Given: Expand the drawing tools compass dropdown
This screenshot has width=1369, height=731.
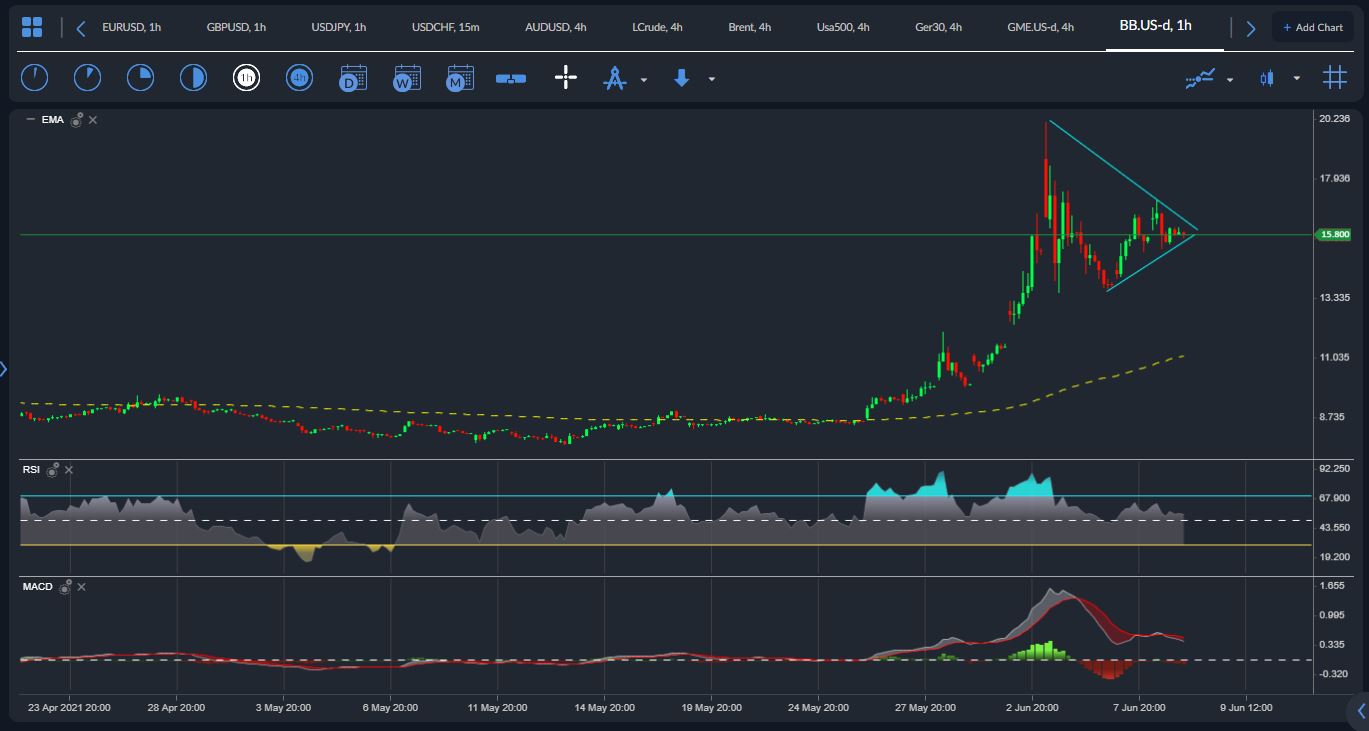Looking at the screenshot, I should (x=643, y=79).
